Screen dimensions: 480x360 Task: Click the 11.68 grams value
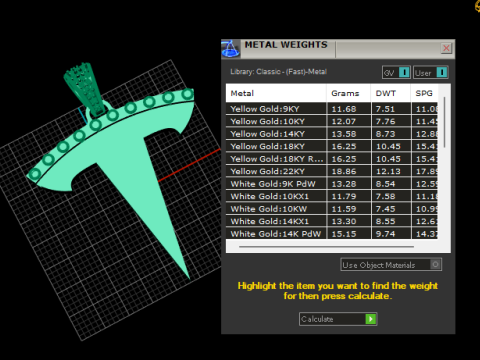tap(344, 109)
